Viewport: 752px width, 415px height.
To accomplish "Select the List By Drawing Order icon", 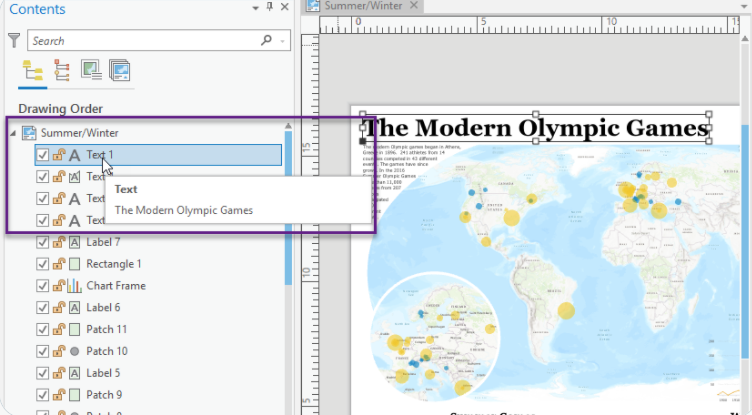I will (x=33, y=71).
